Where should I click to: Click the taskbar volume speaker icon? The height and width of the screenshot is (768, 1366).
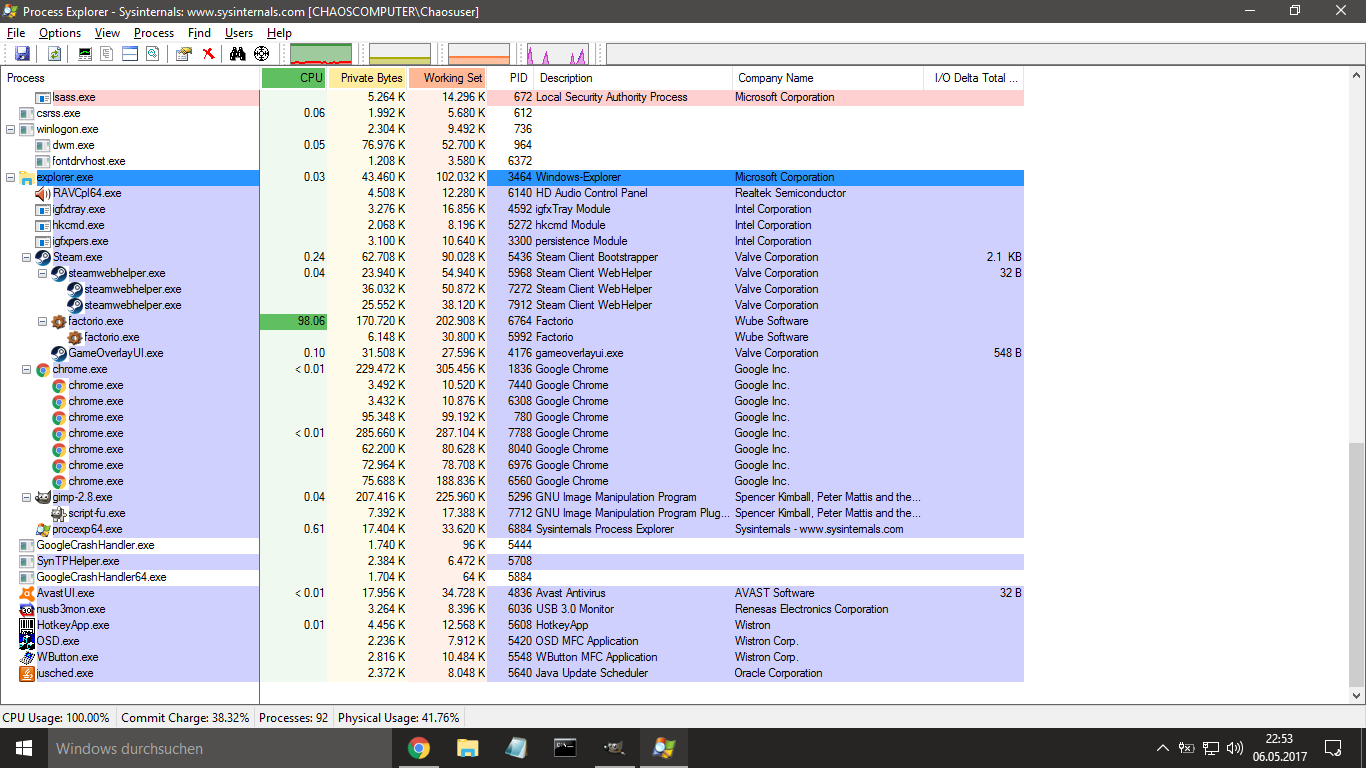click(x=1234, y=748)
